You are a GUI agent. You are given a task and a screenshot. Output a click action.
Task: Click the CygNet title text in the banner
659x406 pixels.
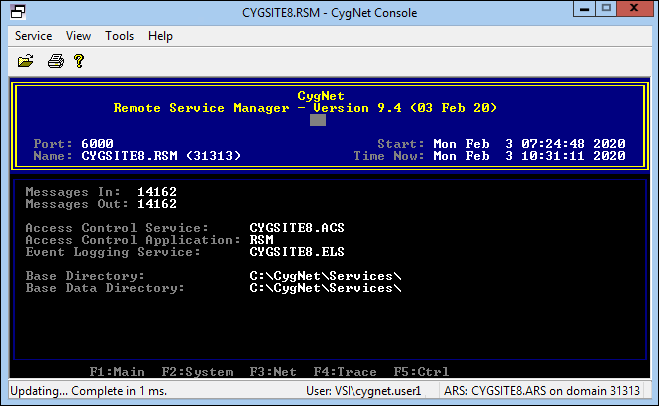[x=321, y=96]
